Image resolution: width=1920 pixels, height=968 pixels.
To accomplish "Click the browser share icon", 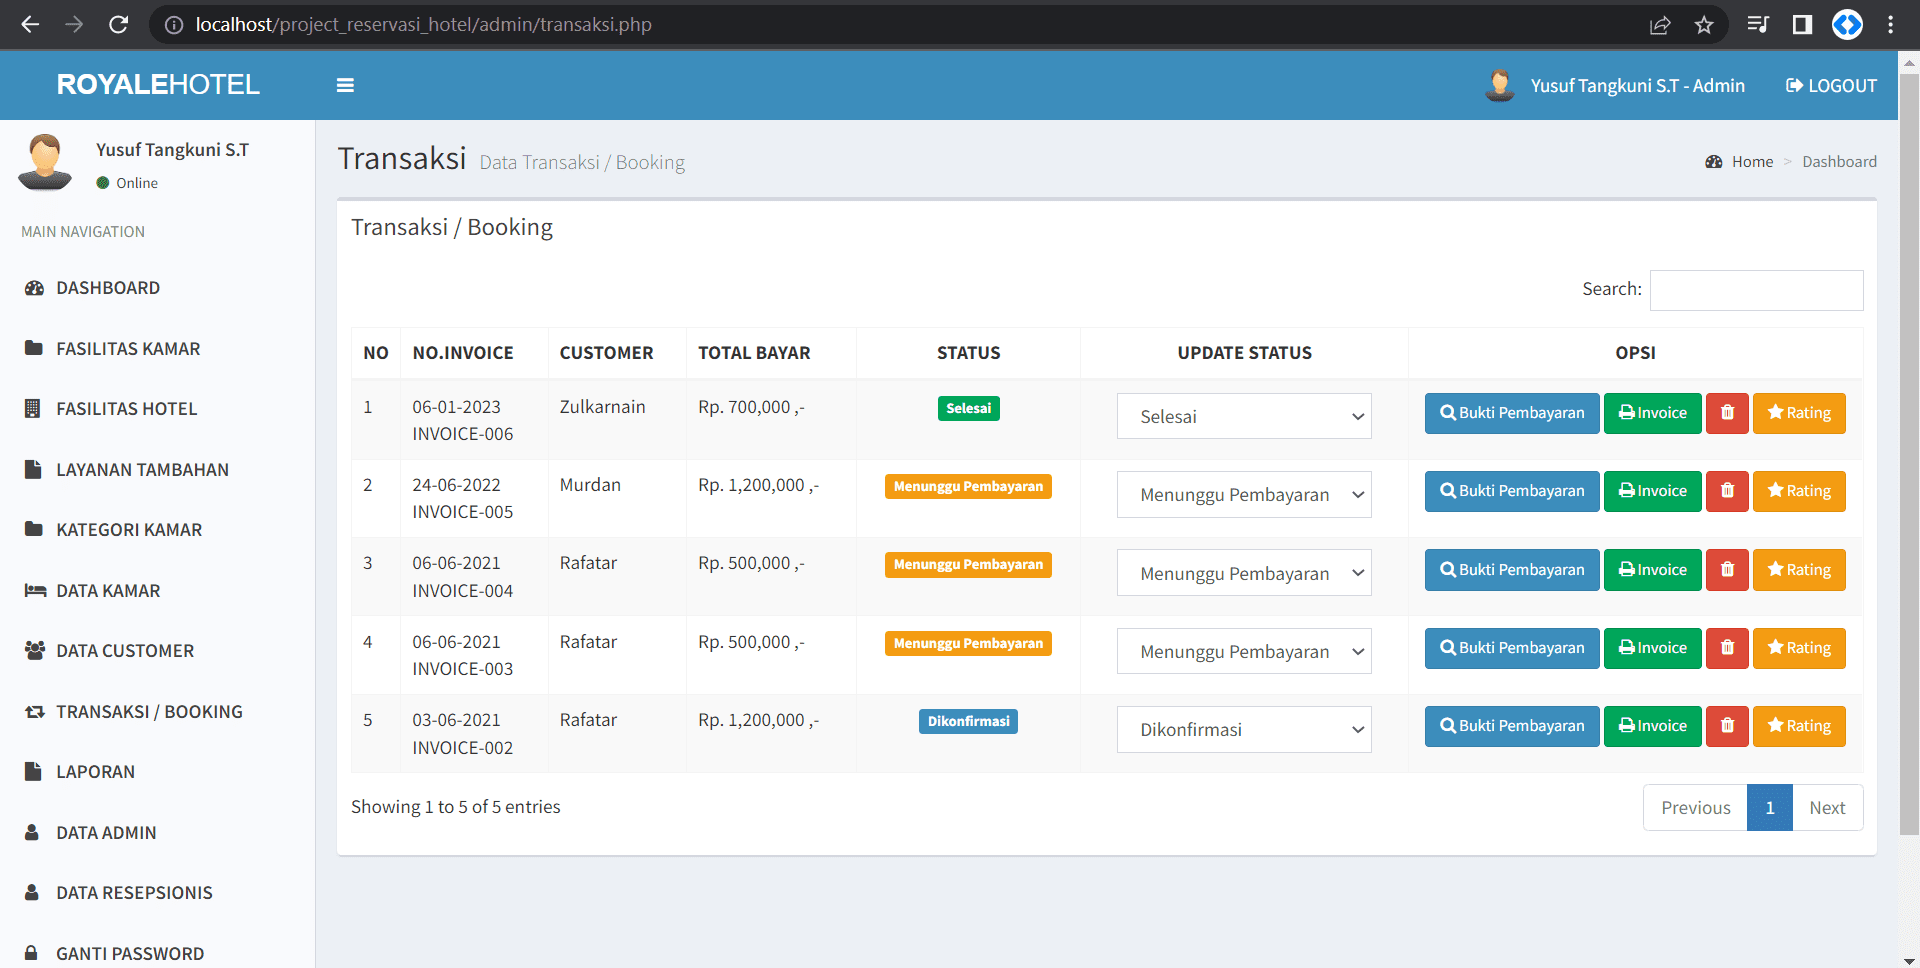I will [1660, 25].
